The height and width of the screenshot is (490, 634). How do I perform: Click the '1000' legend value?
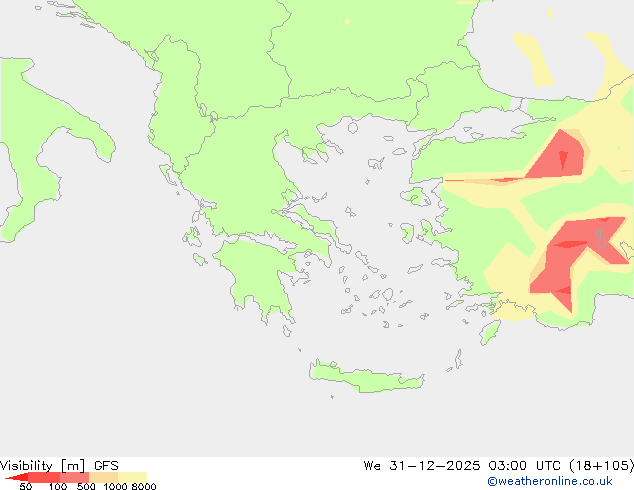click(x=115, y=486)
